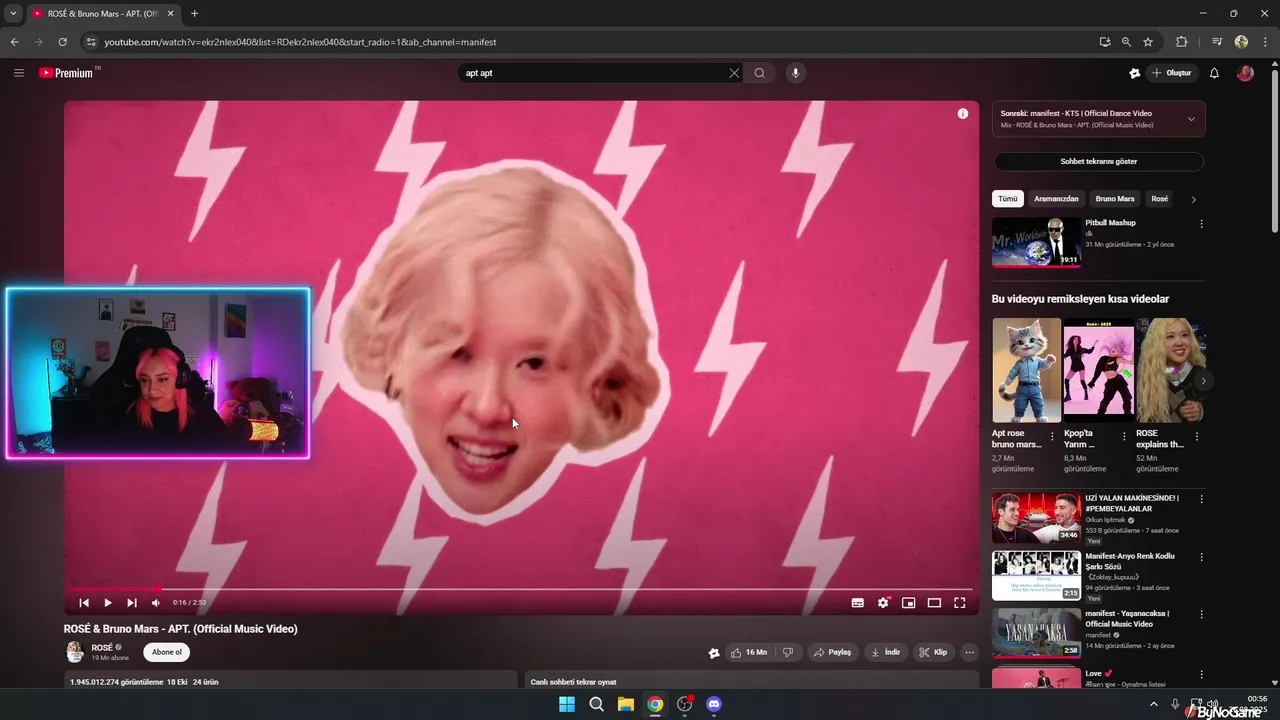Open options for UZİ YALAN MAKİNESİNDE video
Screen dimensions: 1280x720
click(x=1201, y=499)
